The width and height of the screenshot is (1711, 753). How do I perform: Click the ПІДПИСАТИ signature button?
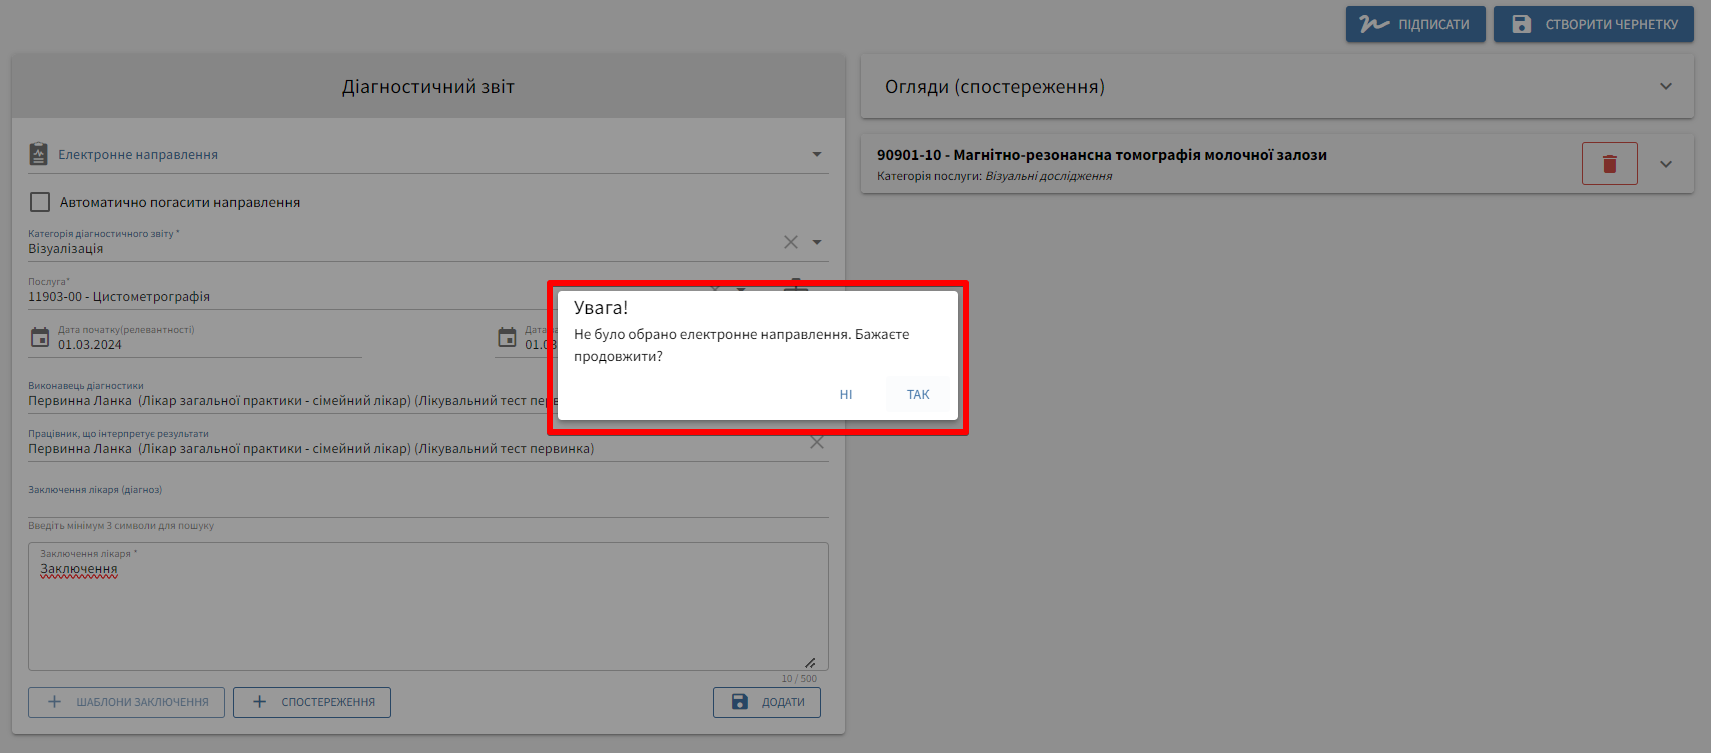click(x=1415, y=24)
